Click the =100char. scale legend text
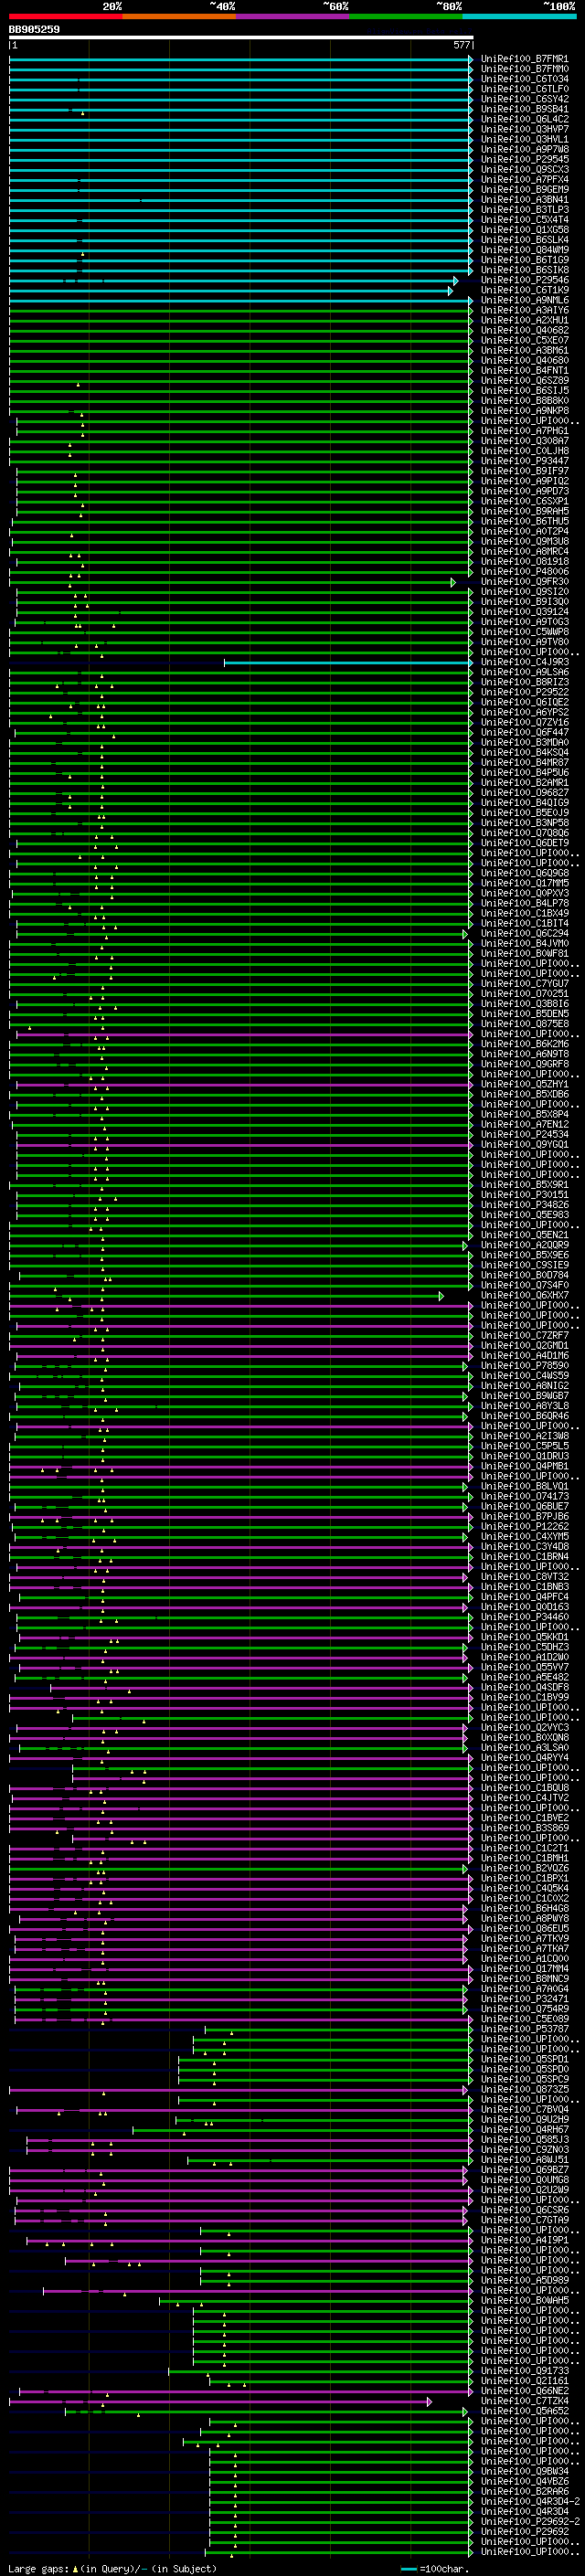Image resolution: width=585 pixels, height=2576 pixels. point(443,2569)
